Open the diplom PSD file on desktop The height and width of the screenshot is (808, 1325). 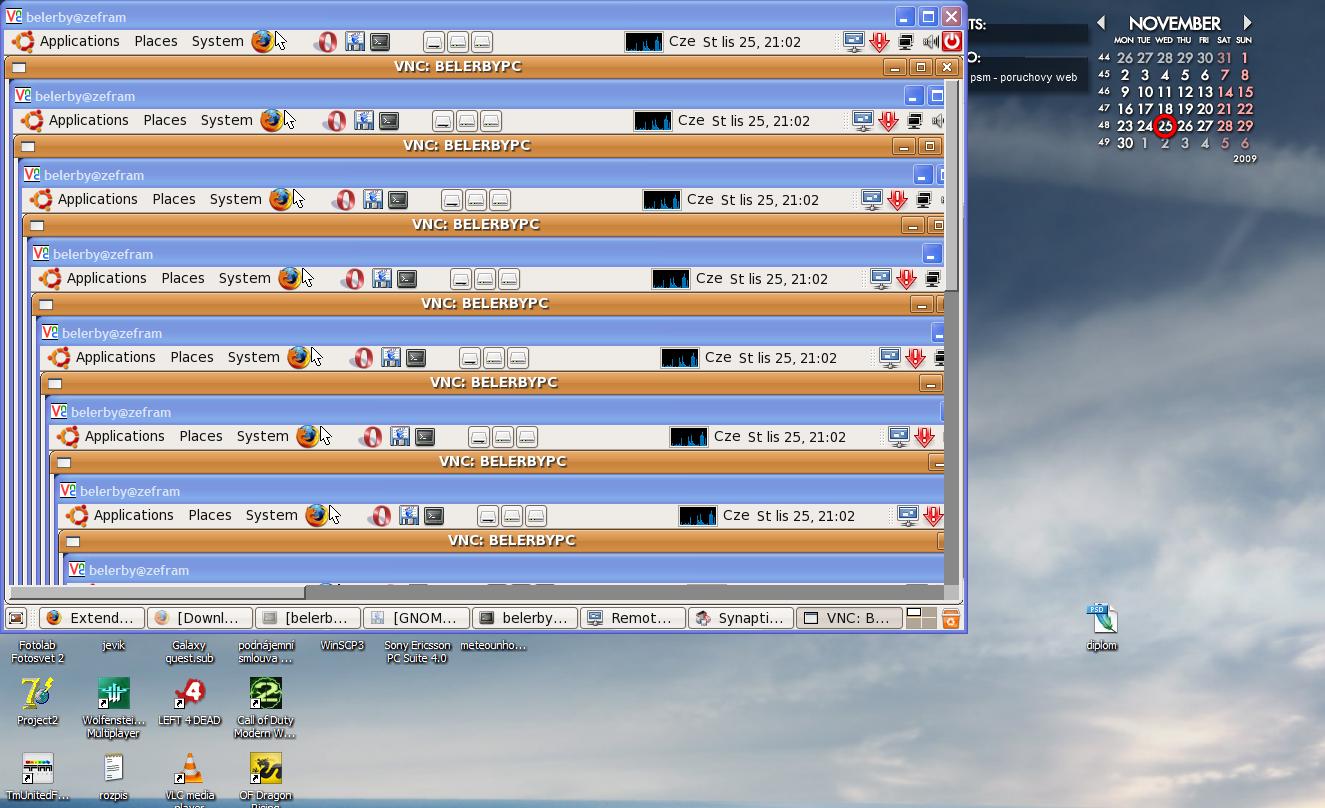1102,619
